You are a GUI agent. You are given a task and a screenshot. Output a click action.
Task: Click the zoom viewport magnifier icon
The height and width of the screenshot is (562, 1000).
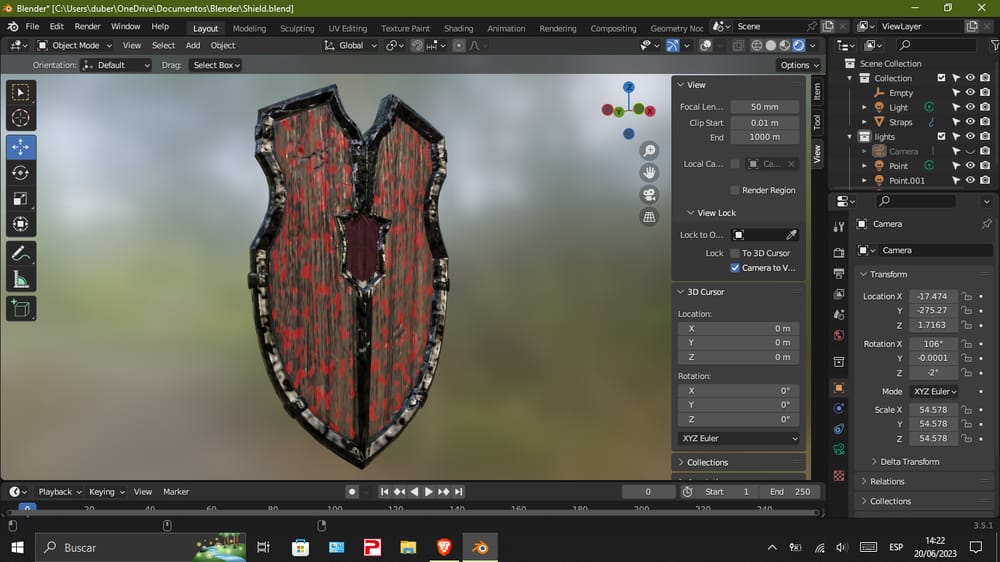[x=649, y=151]
